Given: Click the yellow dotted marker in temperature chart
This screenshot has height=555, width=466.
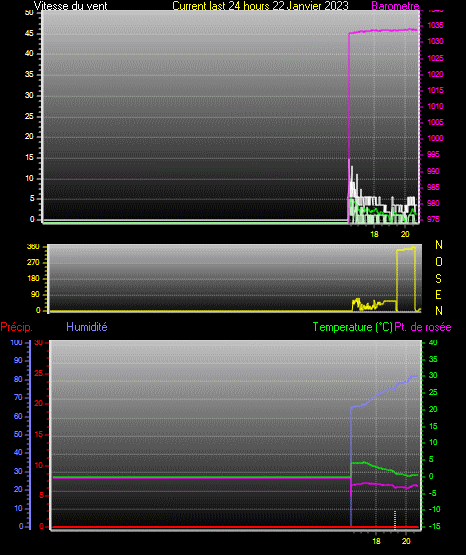Looking at the screenshot, I should 395,520.
